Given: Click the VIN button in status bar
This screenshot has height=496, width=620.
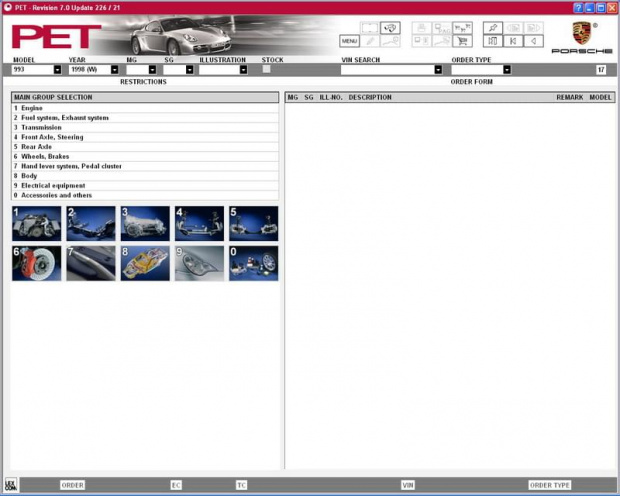Looking at the screenshot, I should (408, 485).
